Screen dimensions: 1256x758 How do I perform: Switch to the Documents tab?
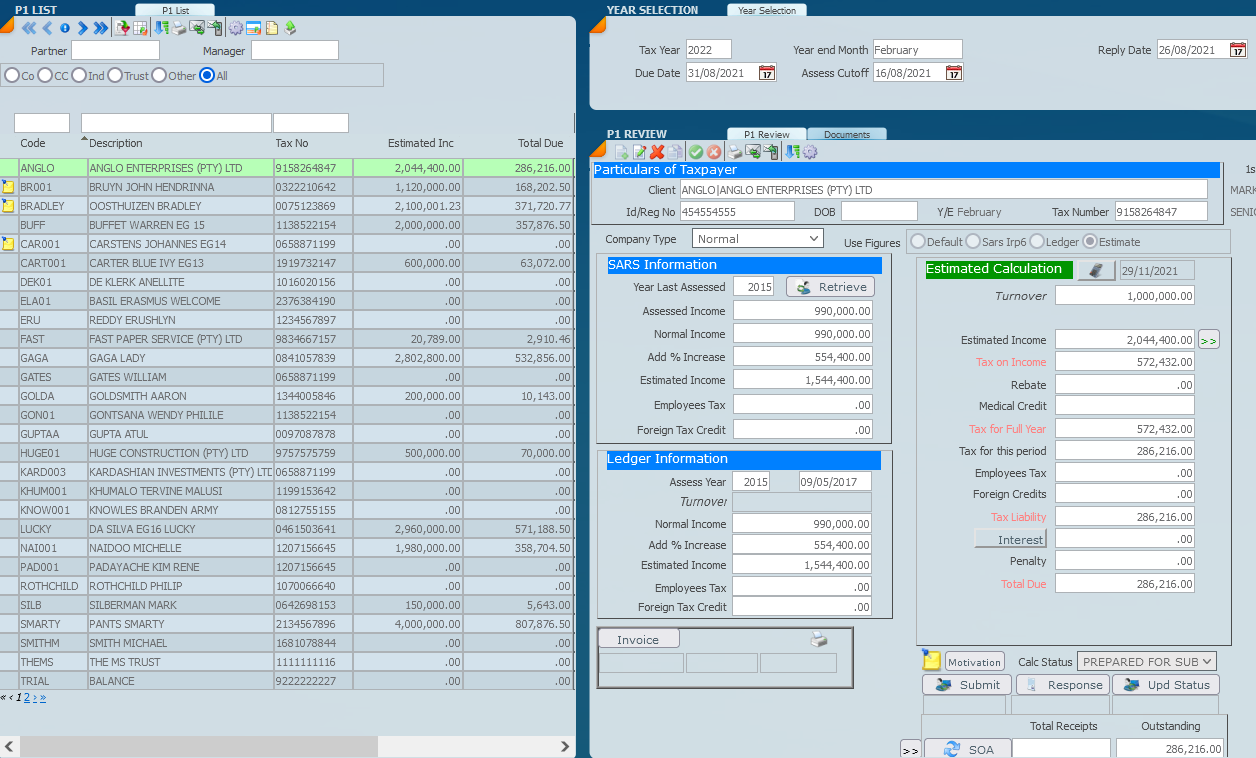[x=847, y=135]
